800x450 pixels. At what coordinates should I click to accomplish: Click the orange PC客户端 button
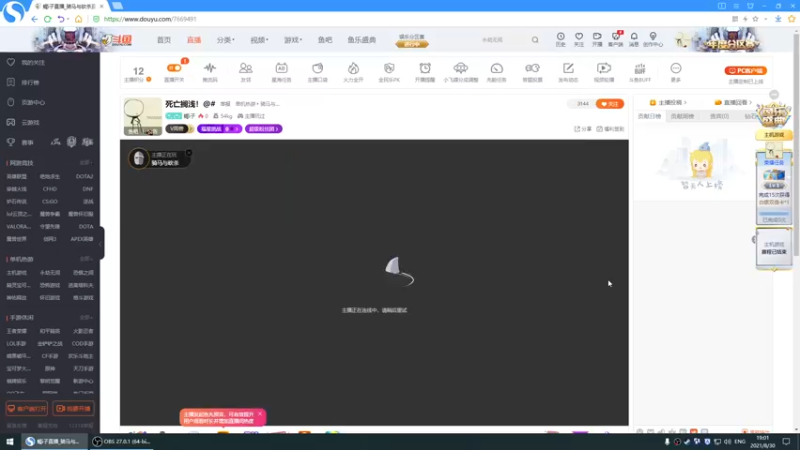746,70
